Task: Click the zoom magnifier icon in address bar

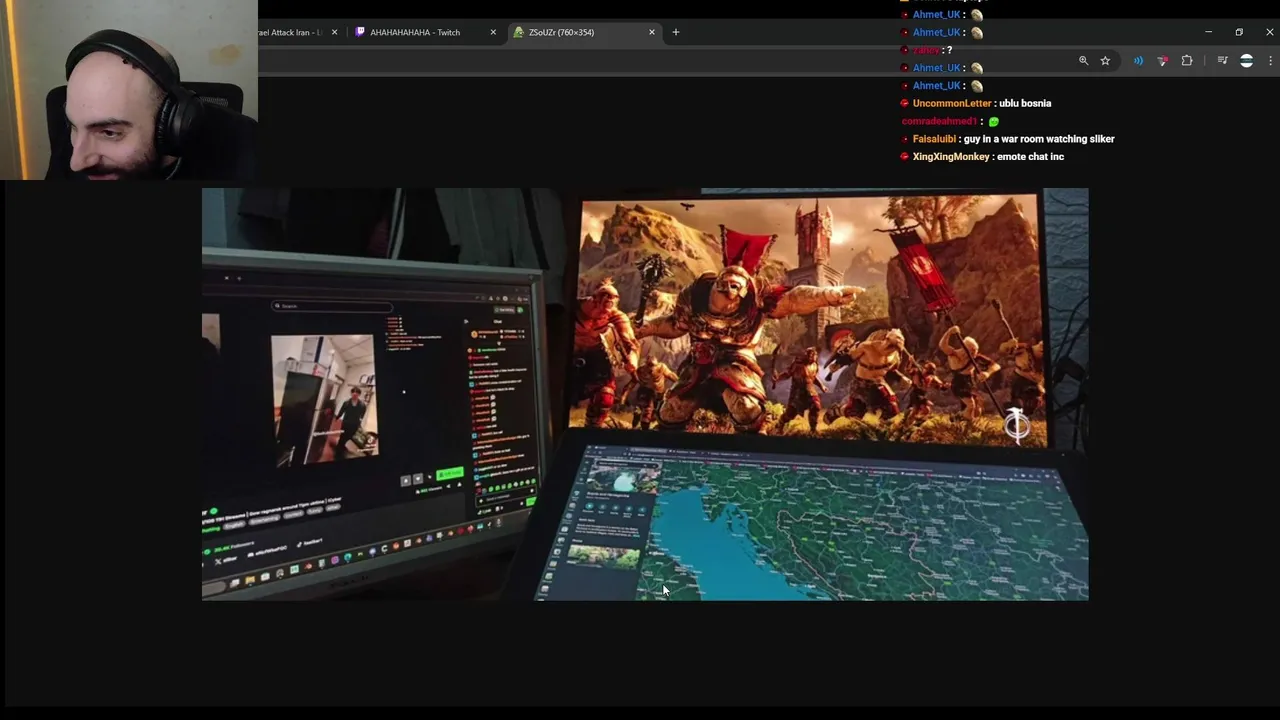Action: point(1083,61)
